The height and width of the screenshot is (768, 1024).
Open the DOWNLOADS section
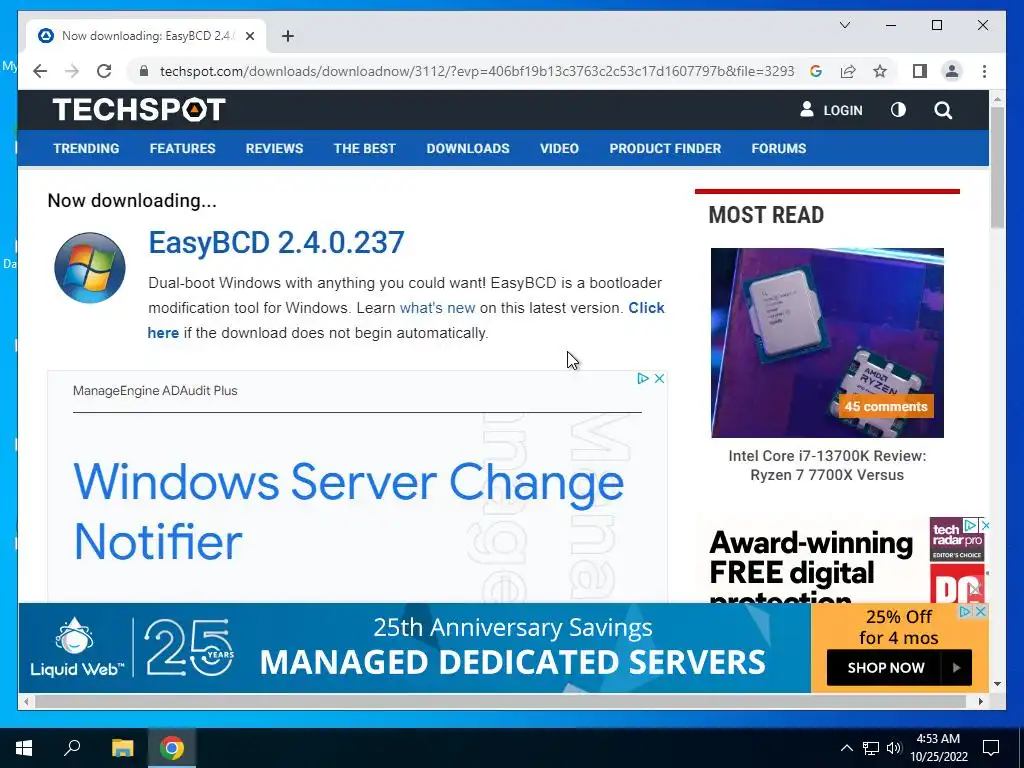point(468,148)
